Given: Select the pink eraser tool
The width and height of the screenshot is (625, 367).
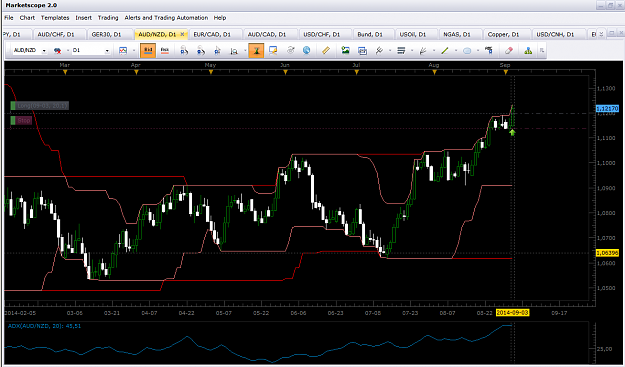Looking at the screenshot, I should tap(508, 51).
